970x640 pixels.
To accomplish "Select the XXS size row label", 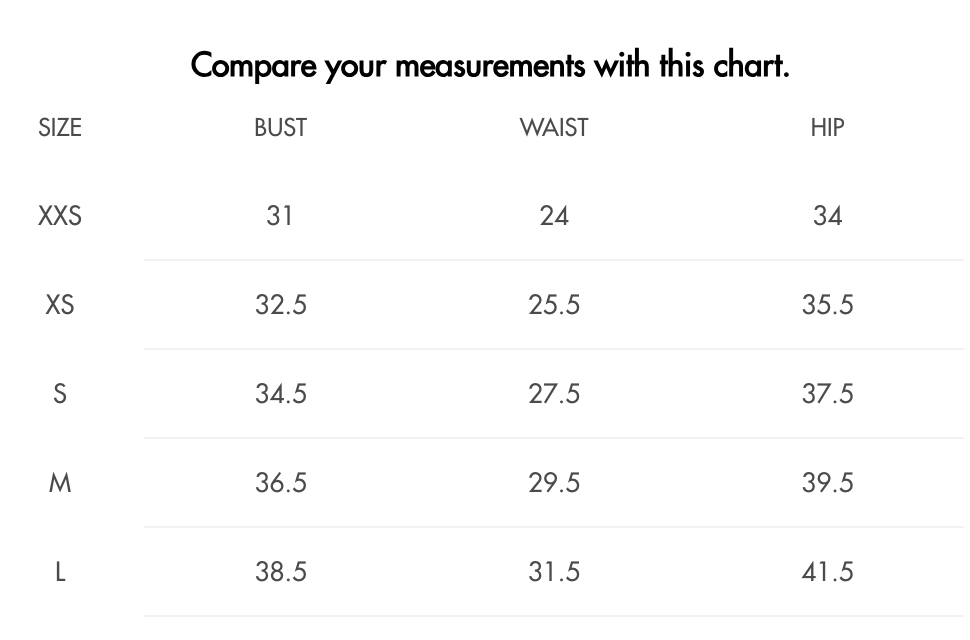I will click(x=60, y=216).
